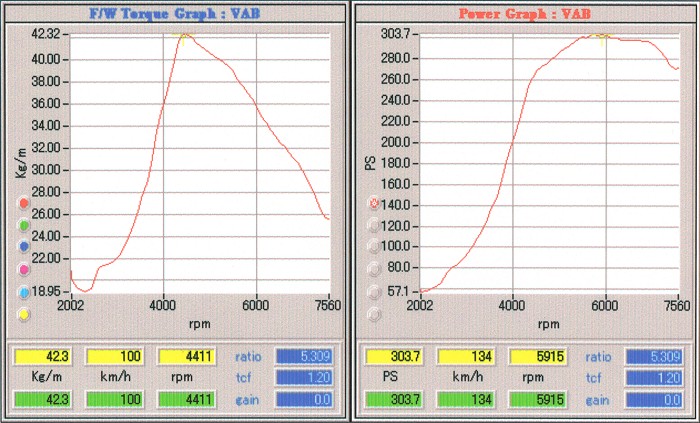Select the second gray trace selector in Power Graph

click(x=374, y=246)
